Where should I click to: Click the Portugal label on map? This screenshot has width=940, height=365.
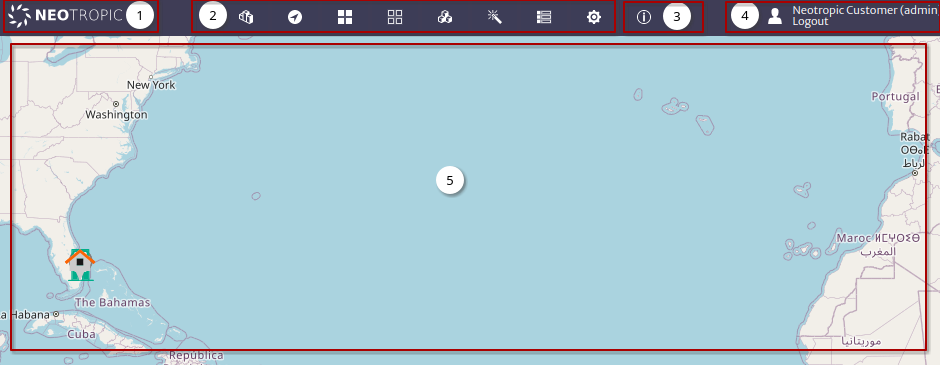point(895,96)
